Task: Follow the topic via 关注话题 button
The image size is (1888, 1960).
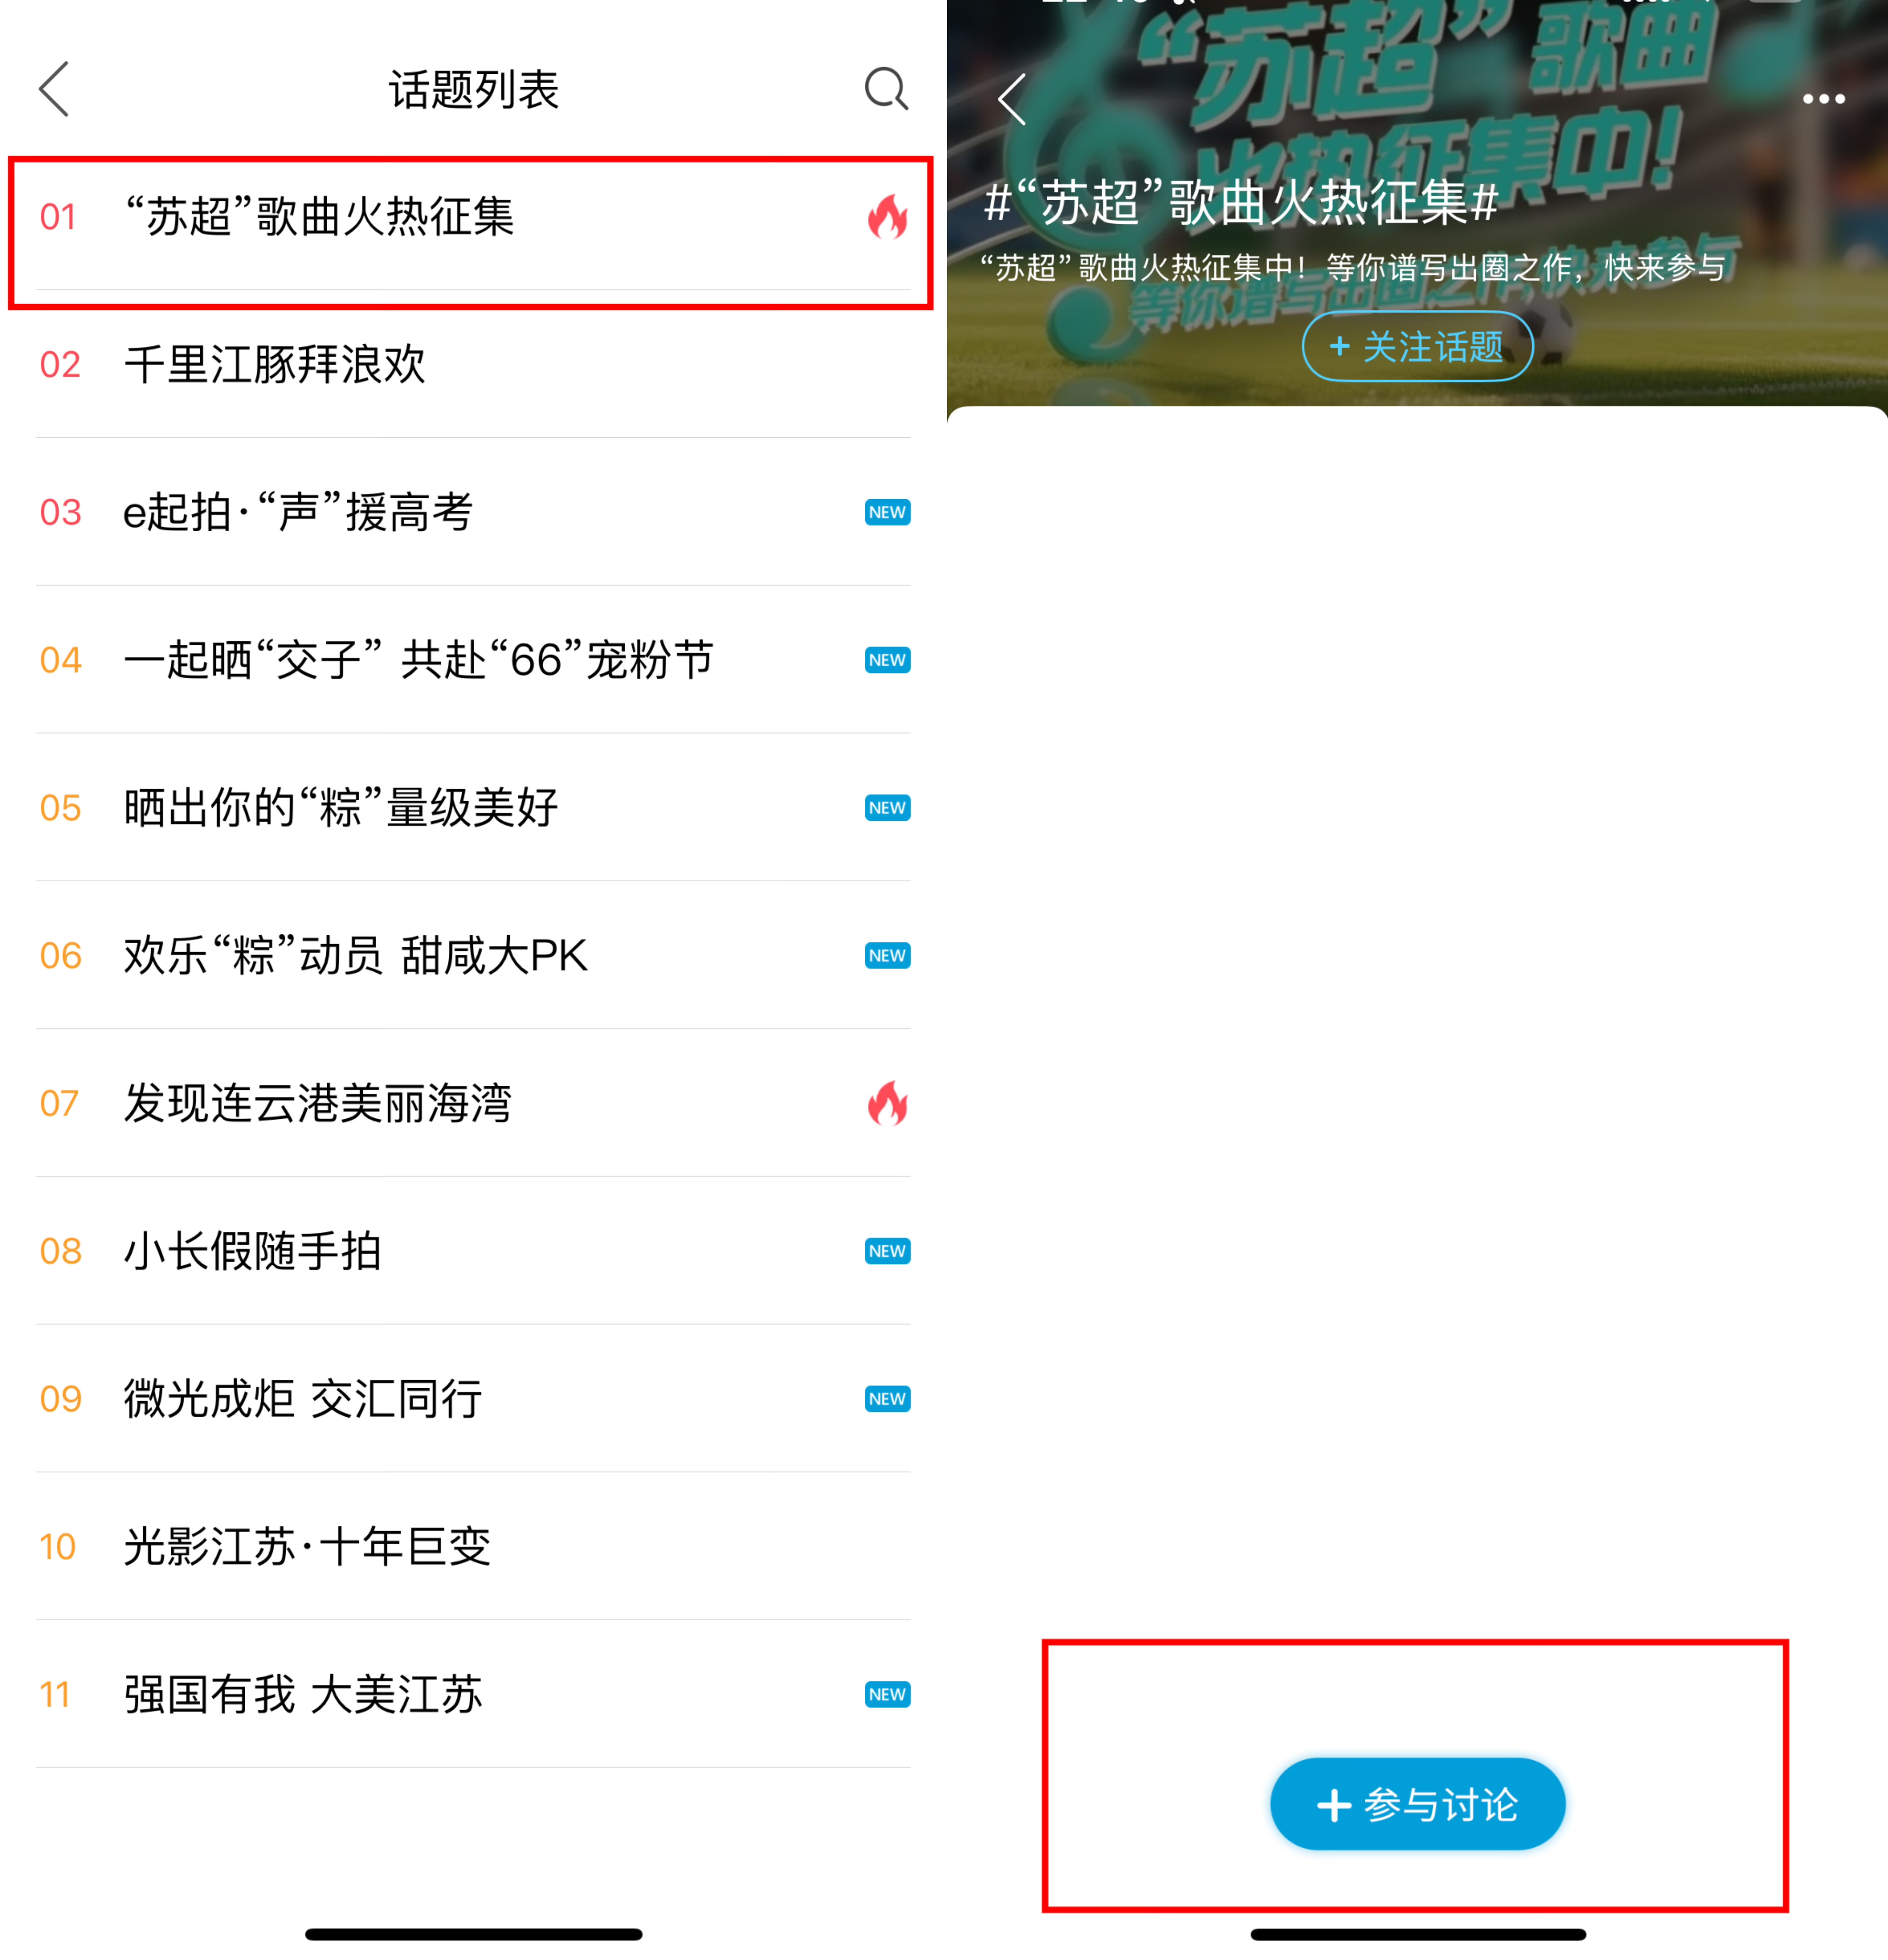Action: [1417, 346]
